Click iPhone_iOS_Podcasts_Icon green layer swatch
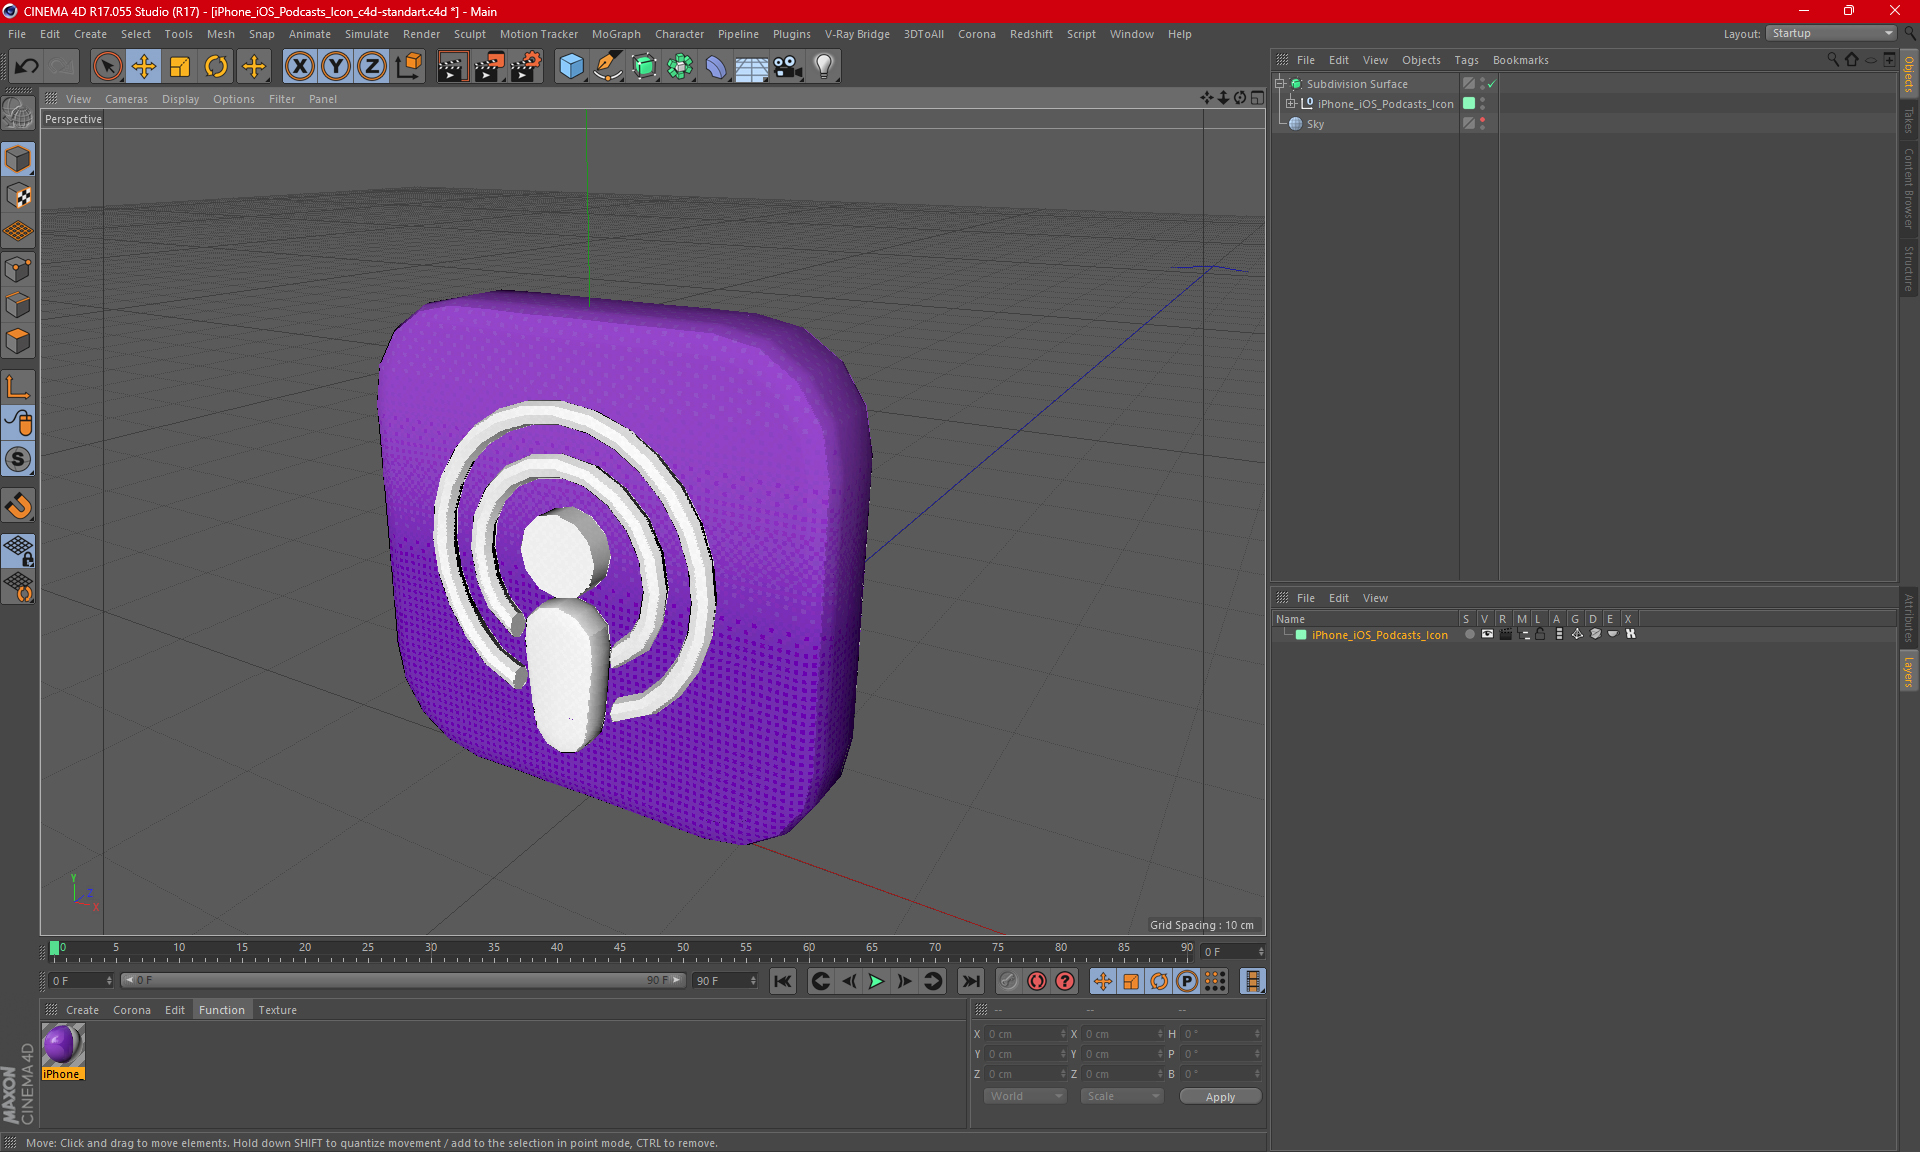The width and height of the screenshot is (1920, 1152). [1469, 104]
